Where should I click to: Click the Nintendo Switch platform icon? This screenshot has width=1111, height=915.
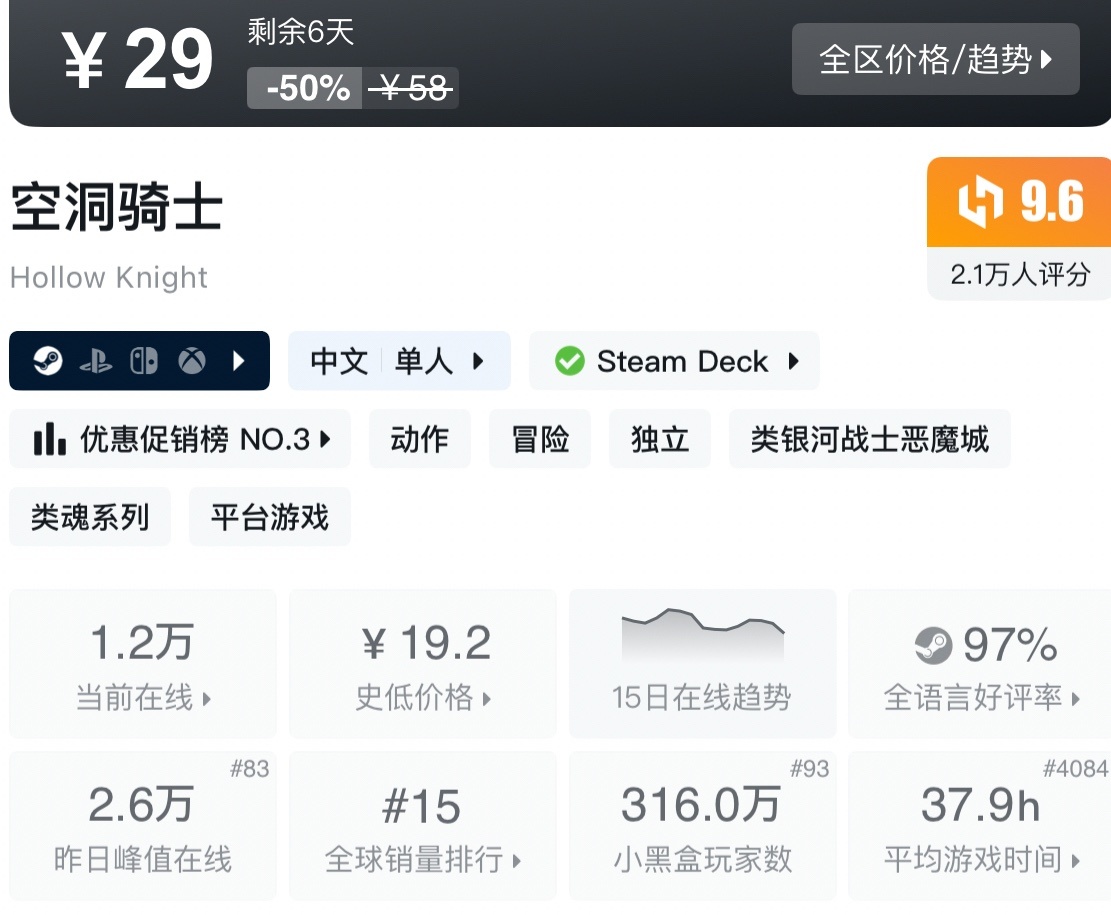pos(144,361)
